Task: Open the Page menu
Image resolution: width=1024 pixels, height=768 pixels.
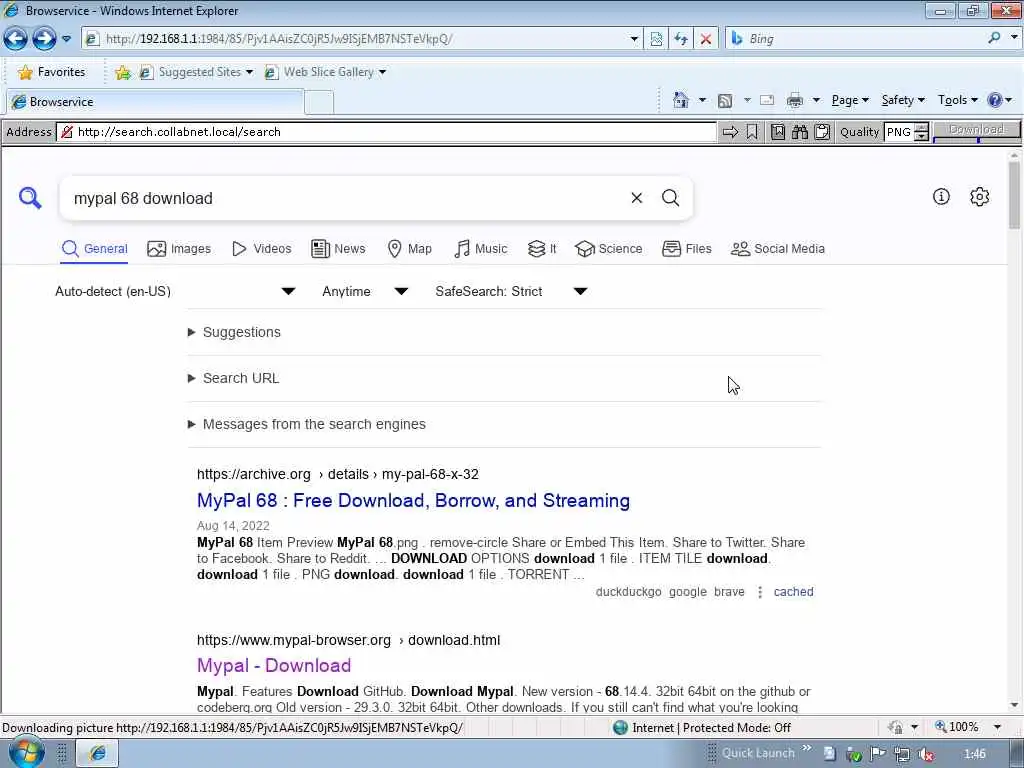Action: [850, 100]
